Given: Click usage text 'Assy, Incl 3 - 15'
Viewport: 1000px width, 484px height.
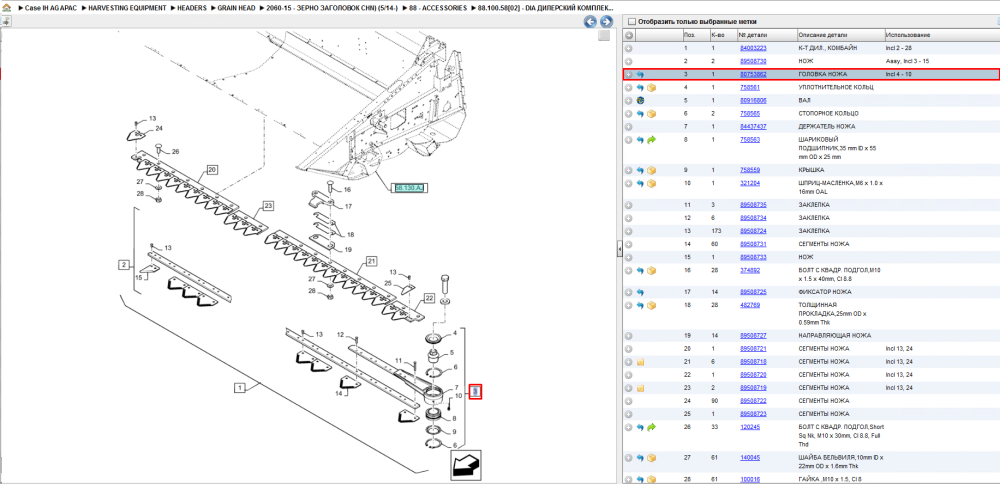Looking at the screenshot, I should pos(908,61).
